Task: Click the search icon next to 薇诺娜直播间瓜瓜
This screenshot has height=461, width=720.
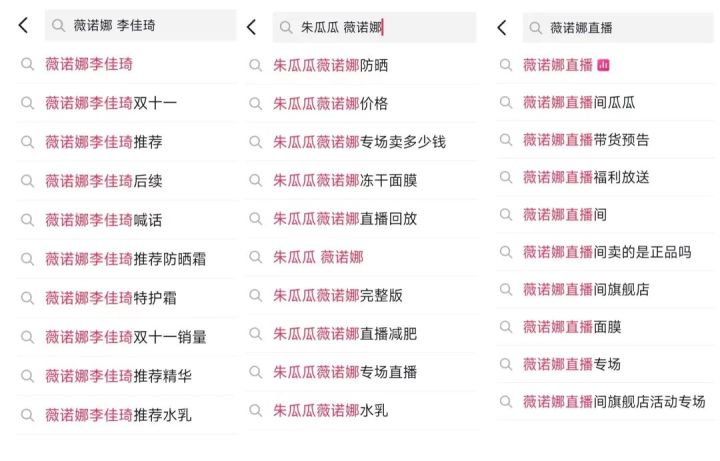Action: tap(504, 102)
